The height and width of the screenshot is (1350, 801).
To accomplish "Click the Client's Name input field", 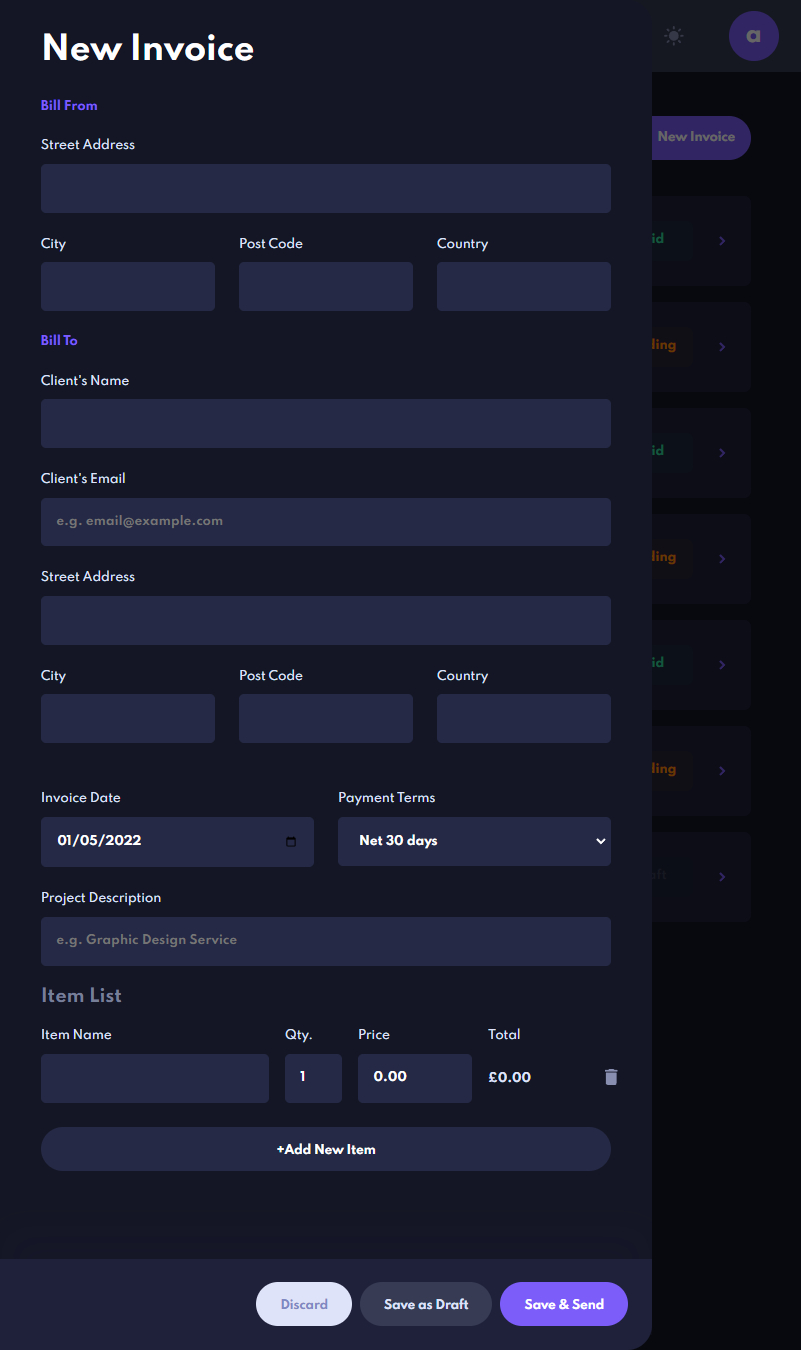I will tap(325, 423).
